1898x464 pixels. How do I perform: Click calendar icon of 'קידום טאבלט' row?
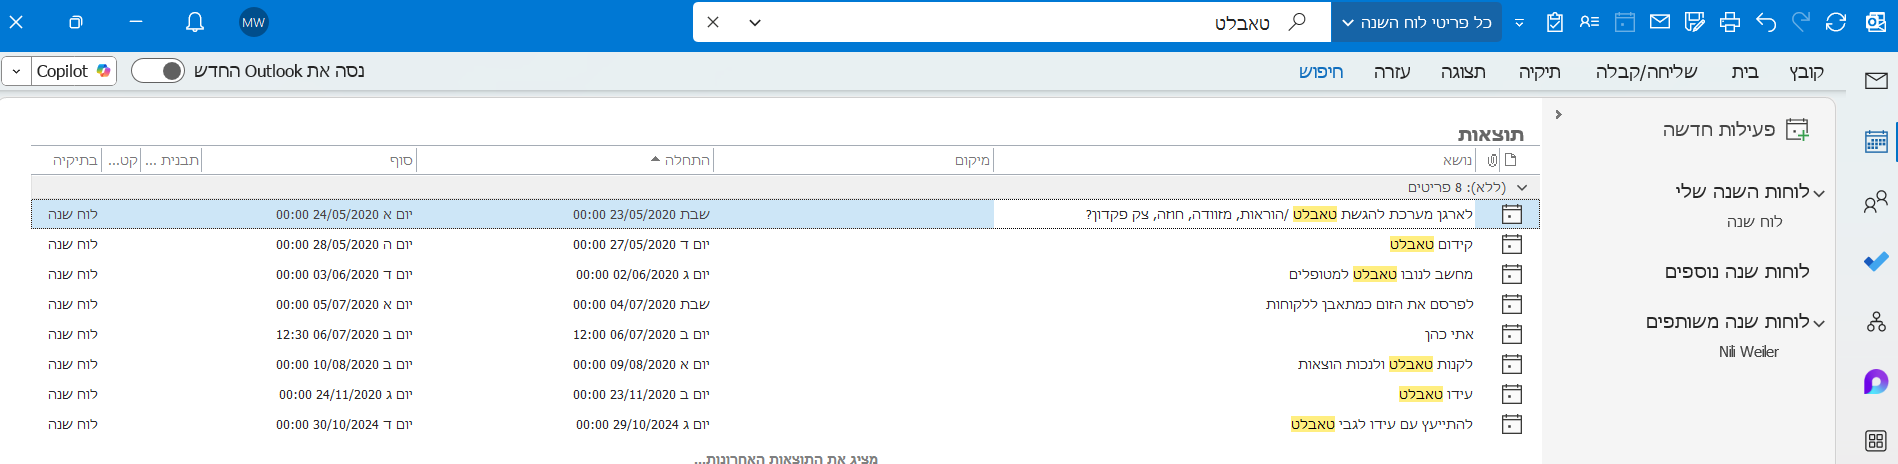point(1512,244)
